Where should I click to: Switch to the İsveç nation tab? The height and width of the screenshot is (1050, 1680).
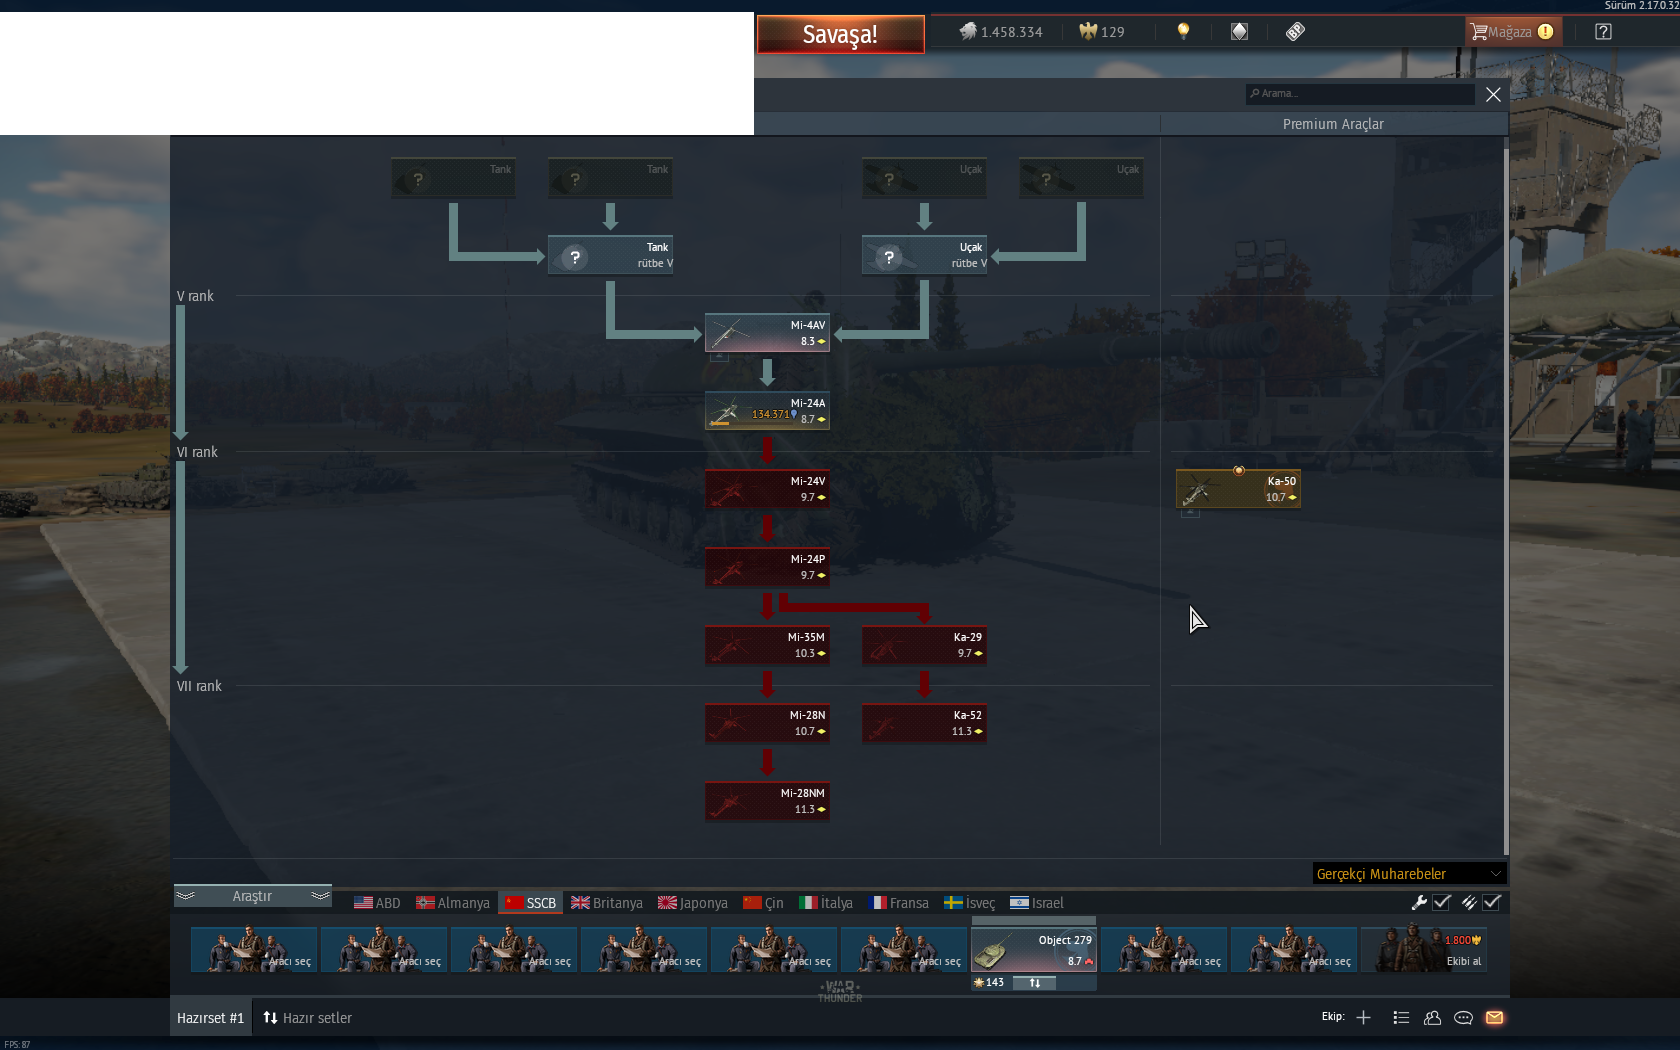[x=970, y=903]
